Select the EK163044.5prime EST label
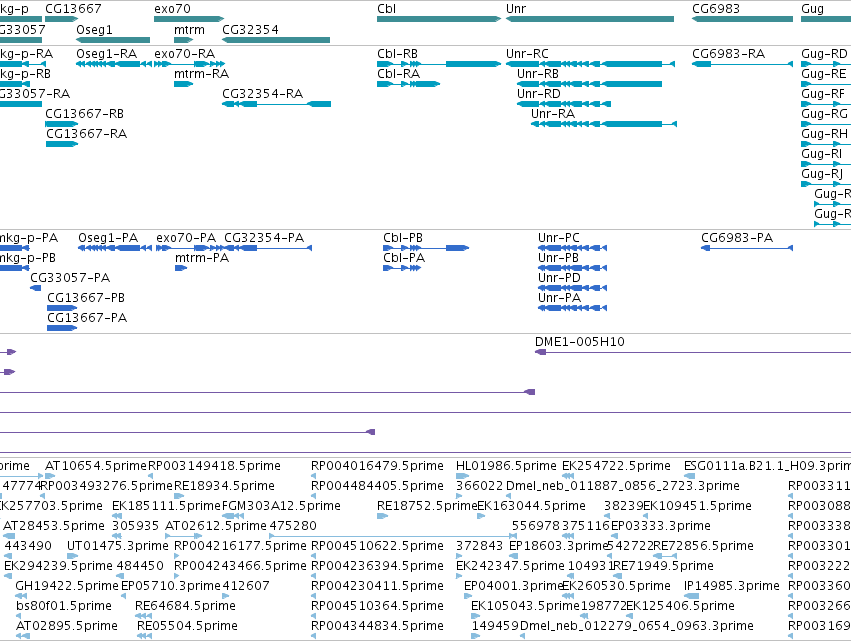851x641 pixels. coord(531,506)
